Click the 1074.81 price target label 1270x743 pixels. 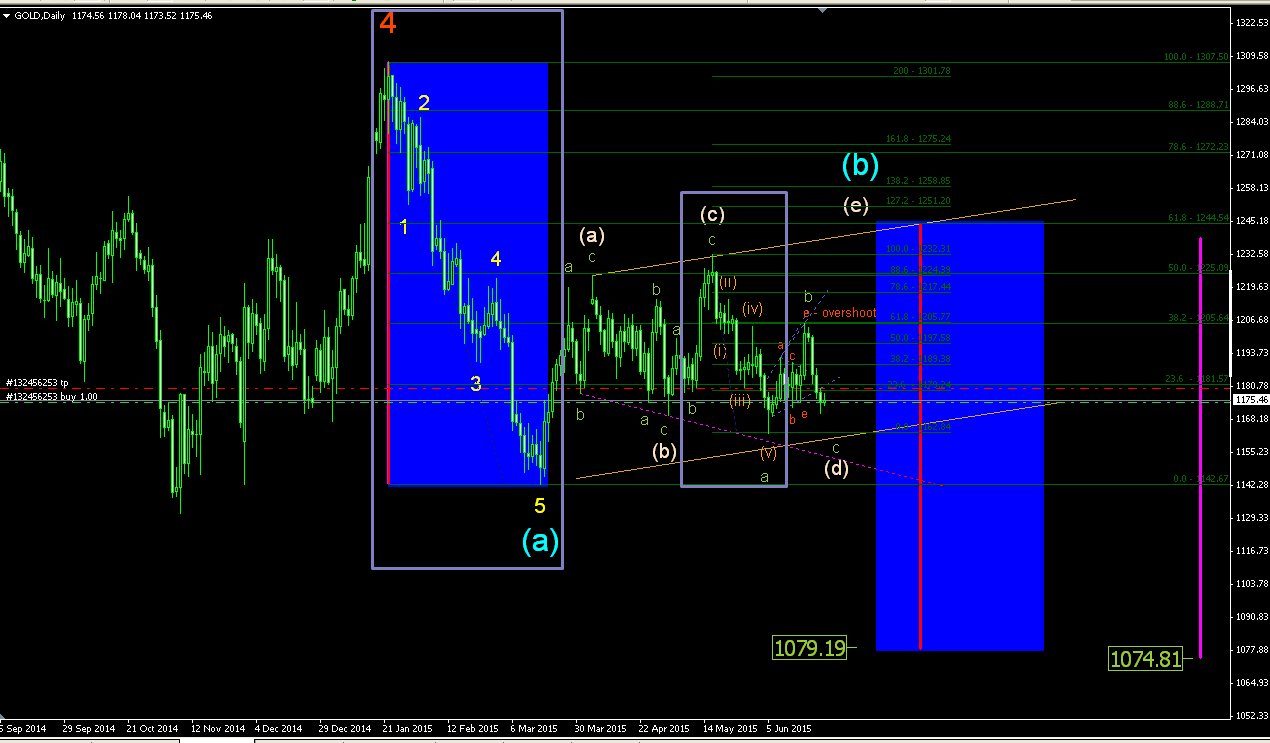click(1146, 658)
